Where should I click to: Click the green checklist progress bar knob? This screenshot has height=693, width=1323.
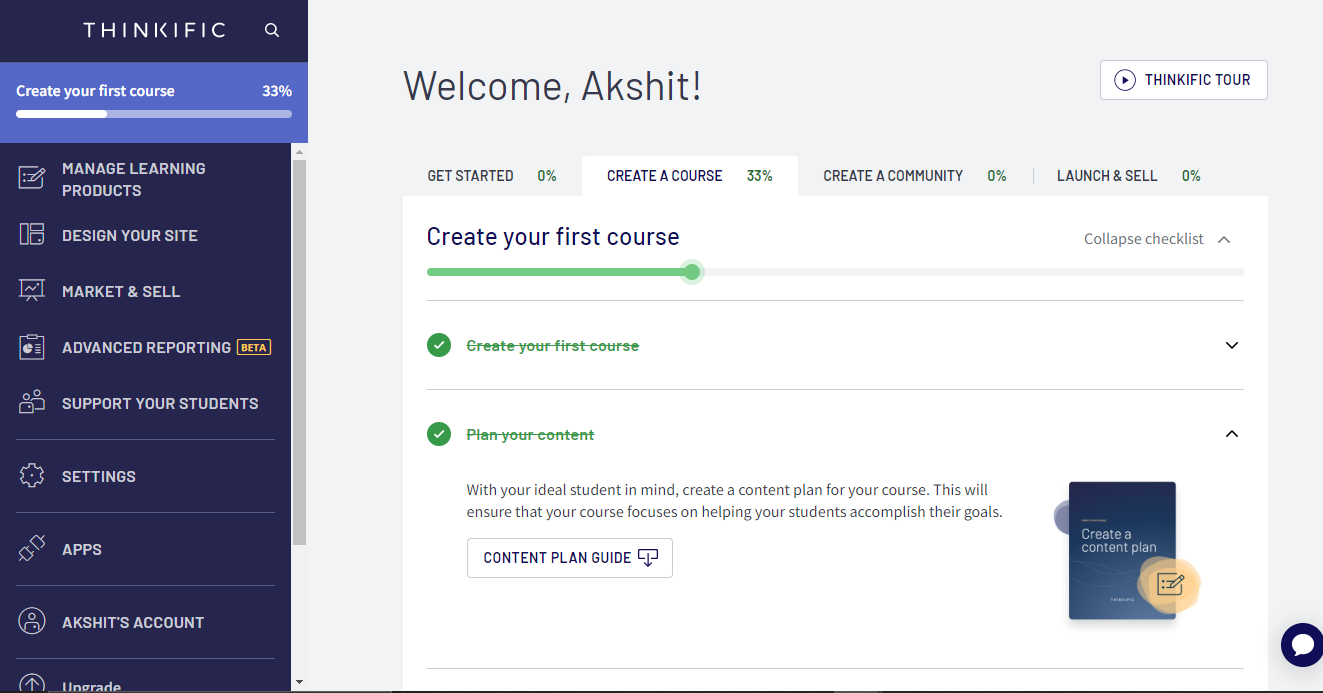click(x=692, y=272)
